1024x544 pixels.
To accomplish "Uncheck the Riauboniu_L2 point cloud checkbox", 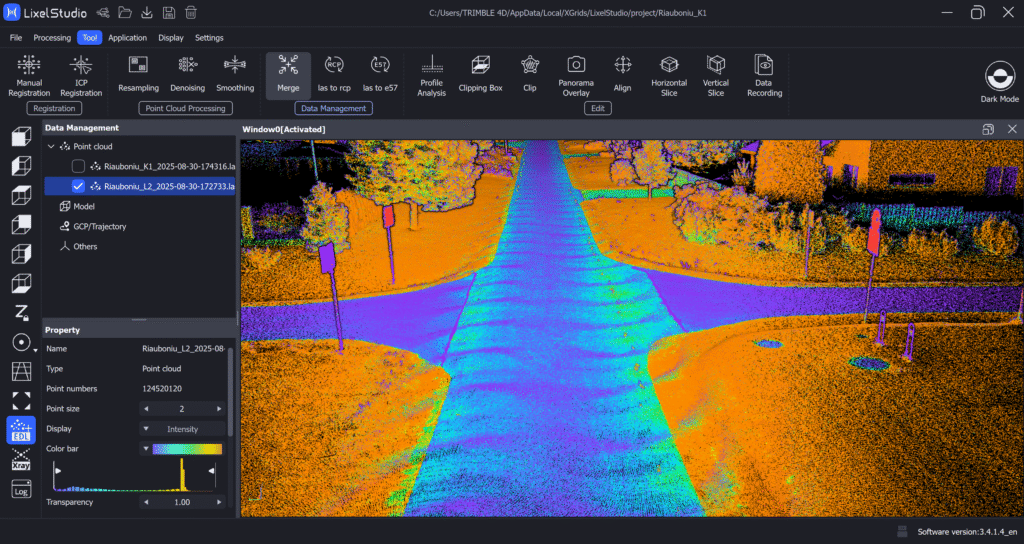I will [79, 186].
